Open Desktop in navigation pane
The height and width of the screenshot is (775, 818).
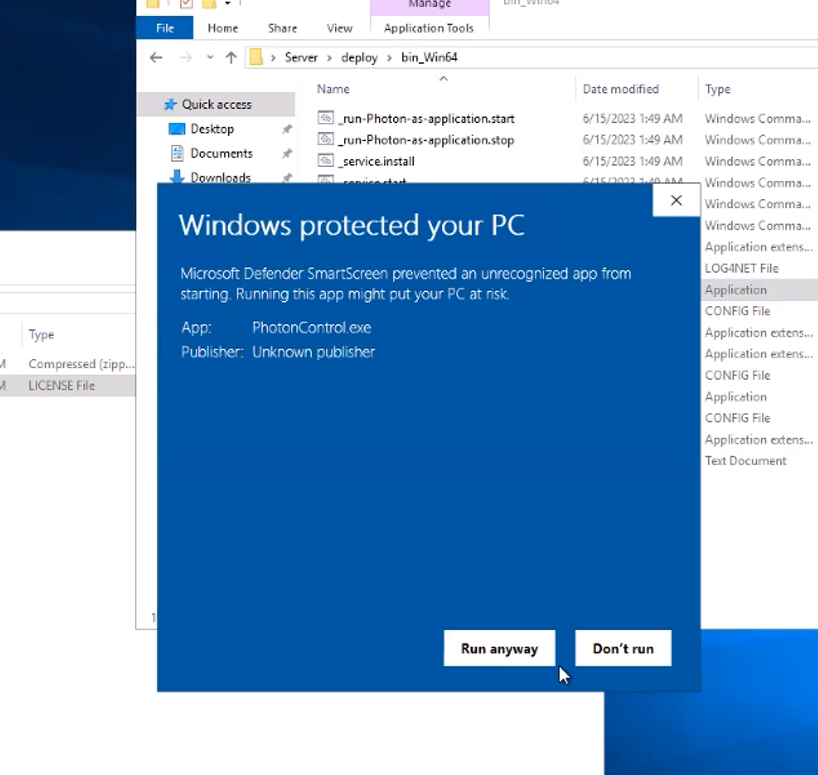point(212,129)
